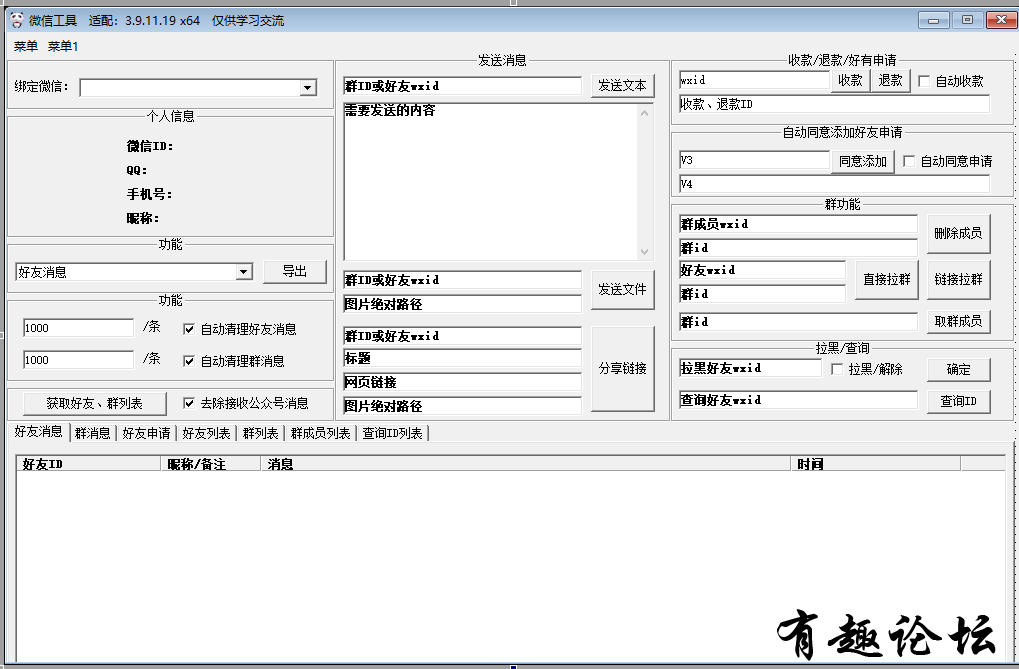Expand the 绑定微信 account dropdown
The height and width of the screenshot is (669, 1019).
click(308, 87)
